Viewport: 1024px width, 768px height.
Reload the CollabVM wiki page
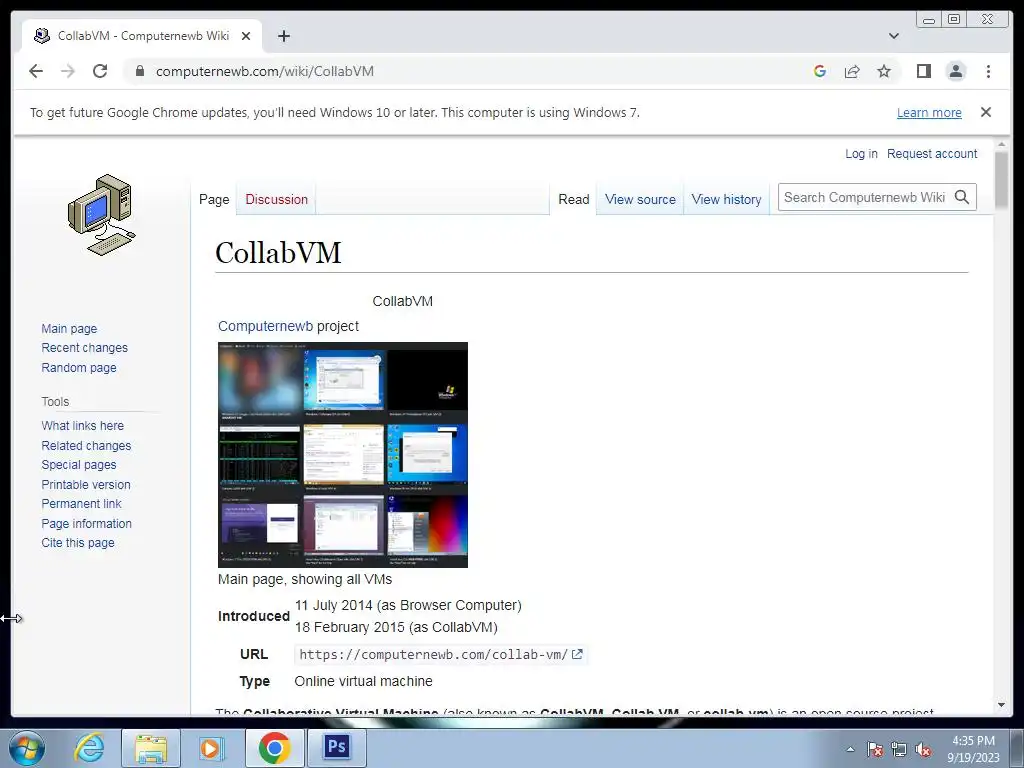click(100, 71)
